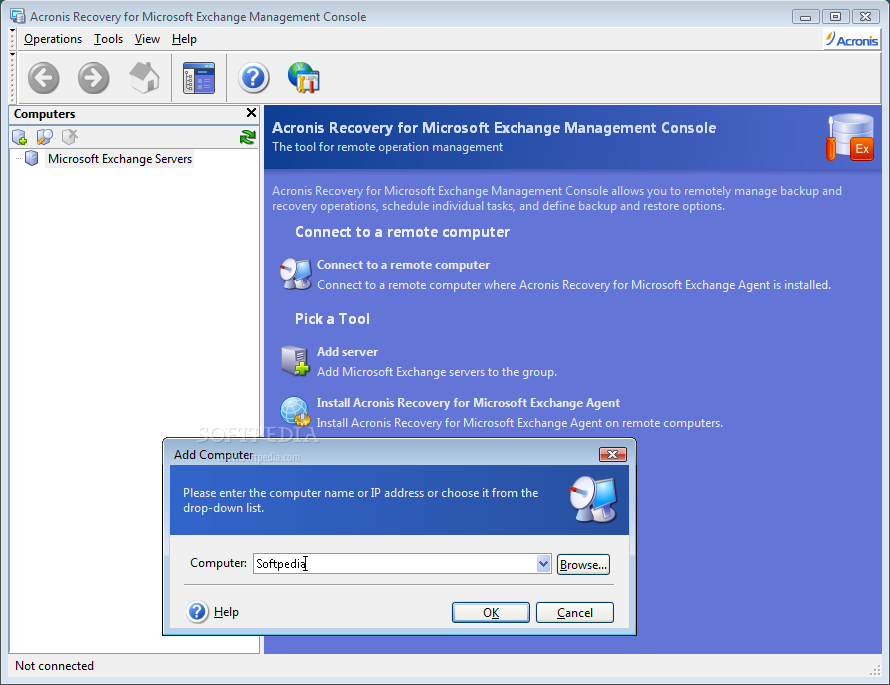Cancel the Add Computer dialog
The image size is (890, 685).
(x=574, y=612)
